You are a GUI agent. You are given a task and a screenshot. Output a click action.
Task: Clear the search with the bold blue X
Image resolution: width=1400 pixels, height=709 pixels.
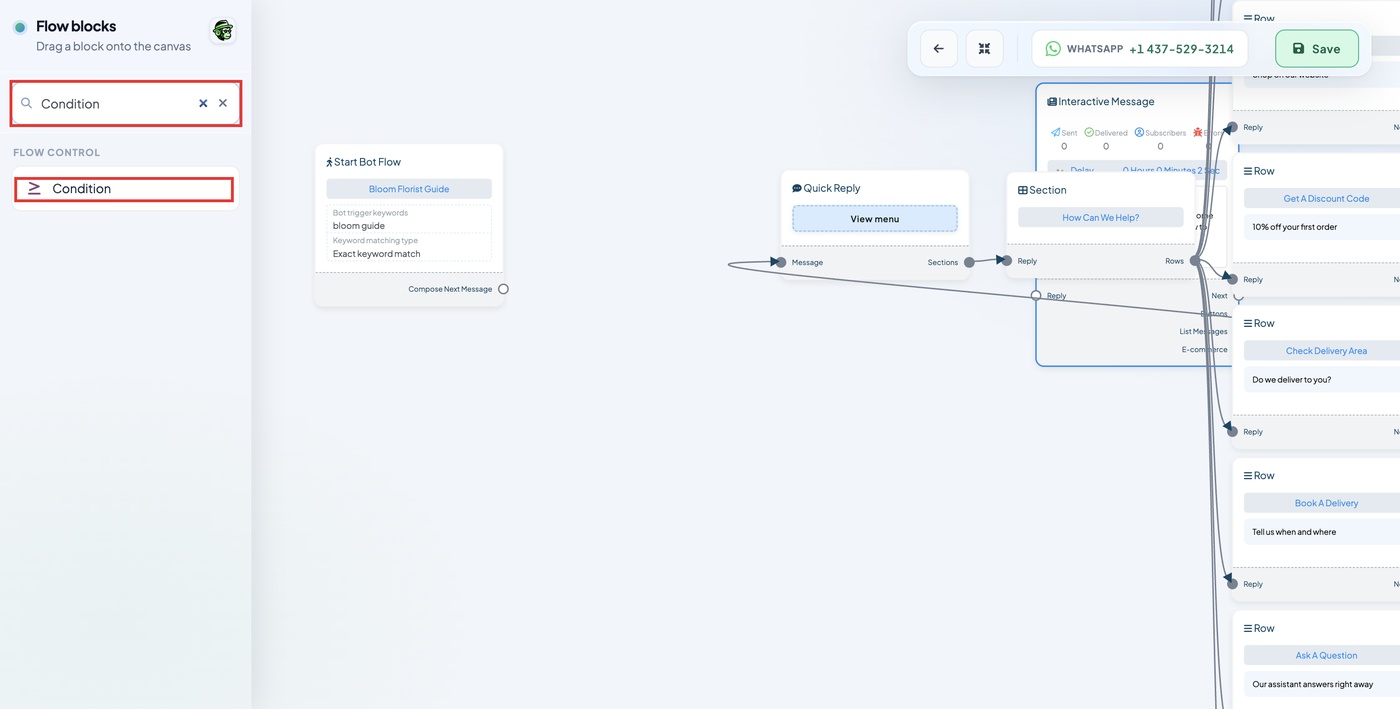203,103
